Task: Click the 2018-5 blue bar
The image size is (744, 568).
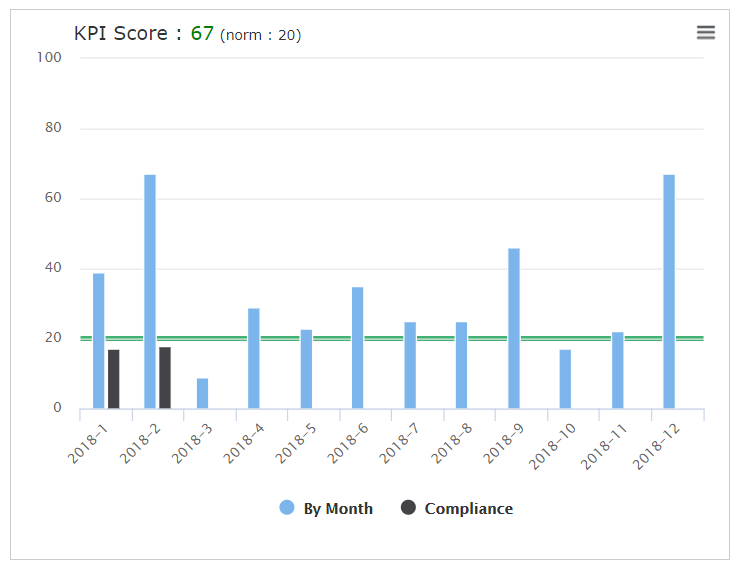Action: (x=307, y=369)
